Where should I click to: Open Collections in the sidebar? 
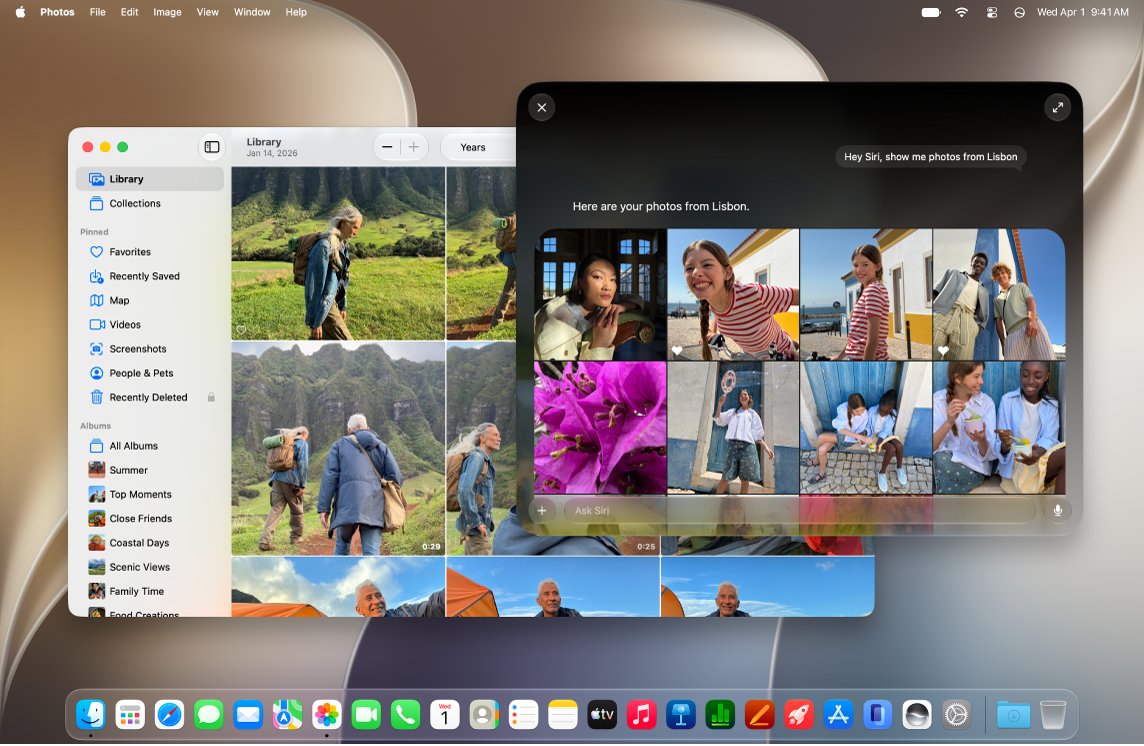150,204
